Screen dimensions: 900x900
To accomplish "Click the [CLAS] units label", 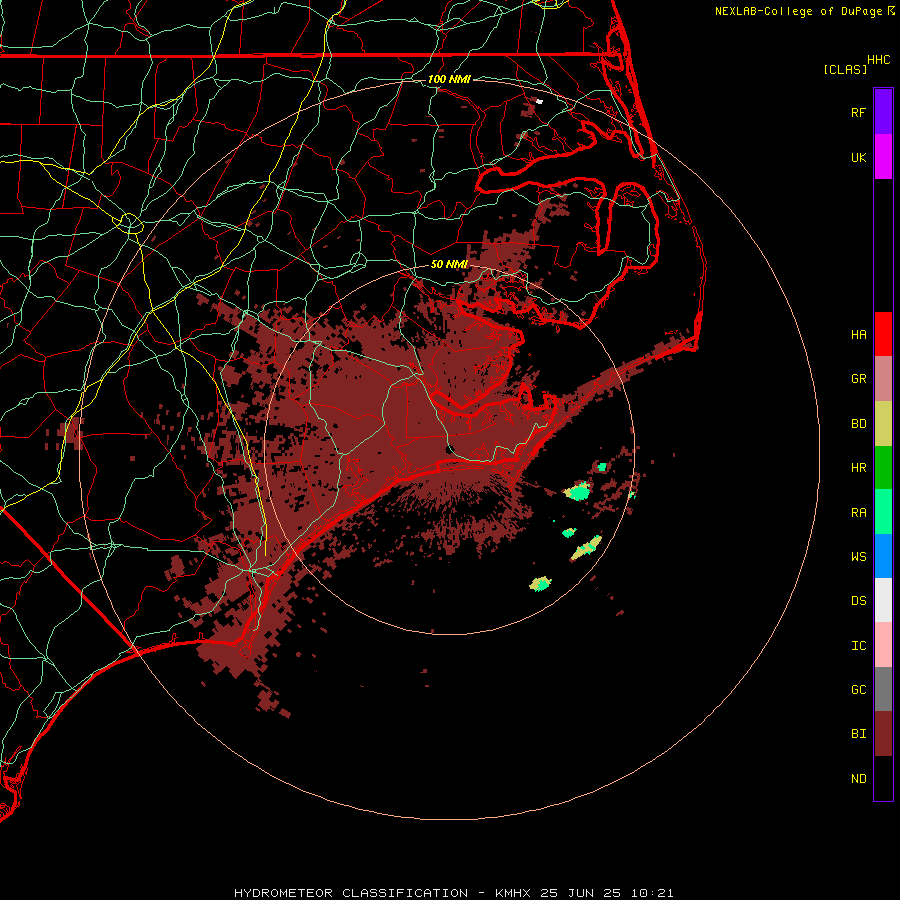I will (x=845, y=69).
